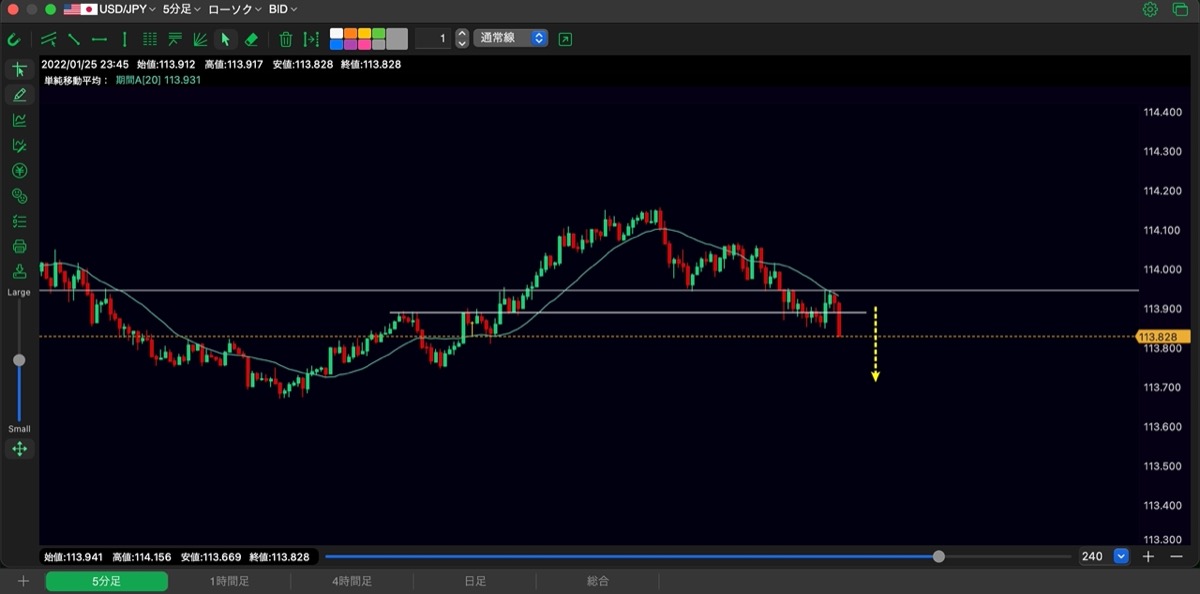Select the vertical line drawing tool
Viewport: 1200px width, 594px height.
[124, 39]
